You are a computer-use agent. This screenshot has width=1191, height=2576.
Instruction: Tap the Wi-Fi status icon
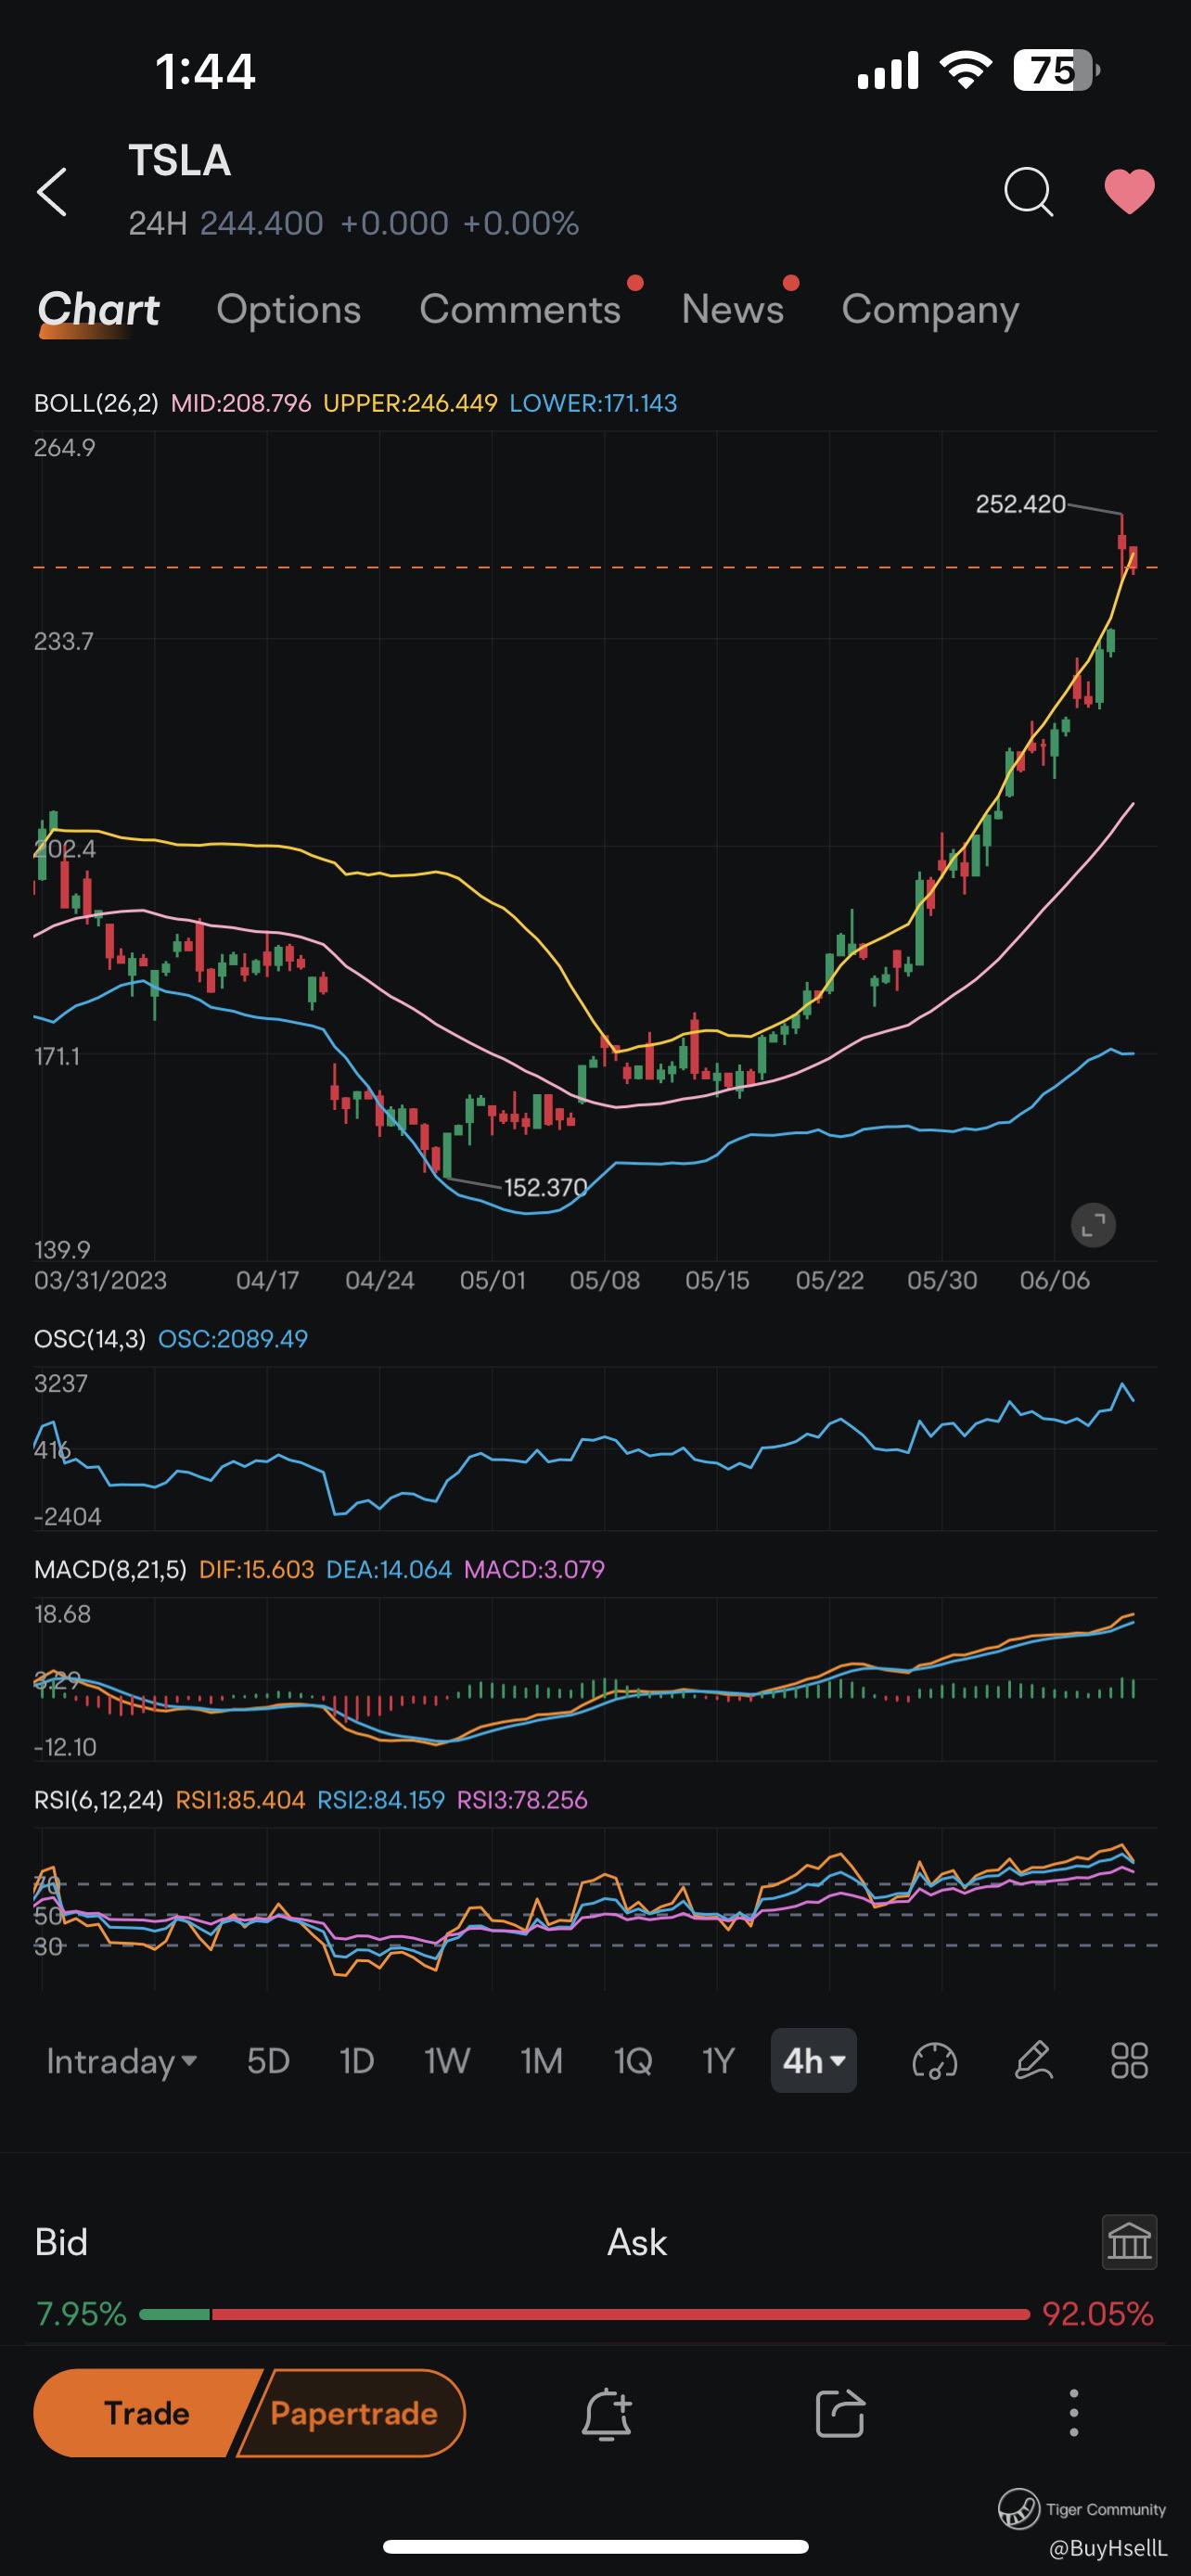[x=965, y=70]
